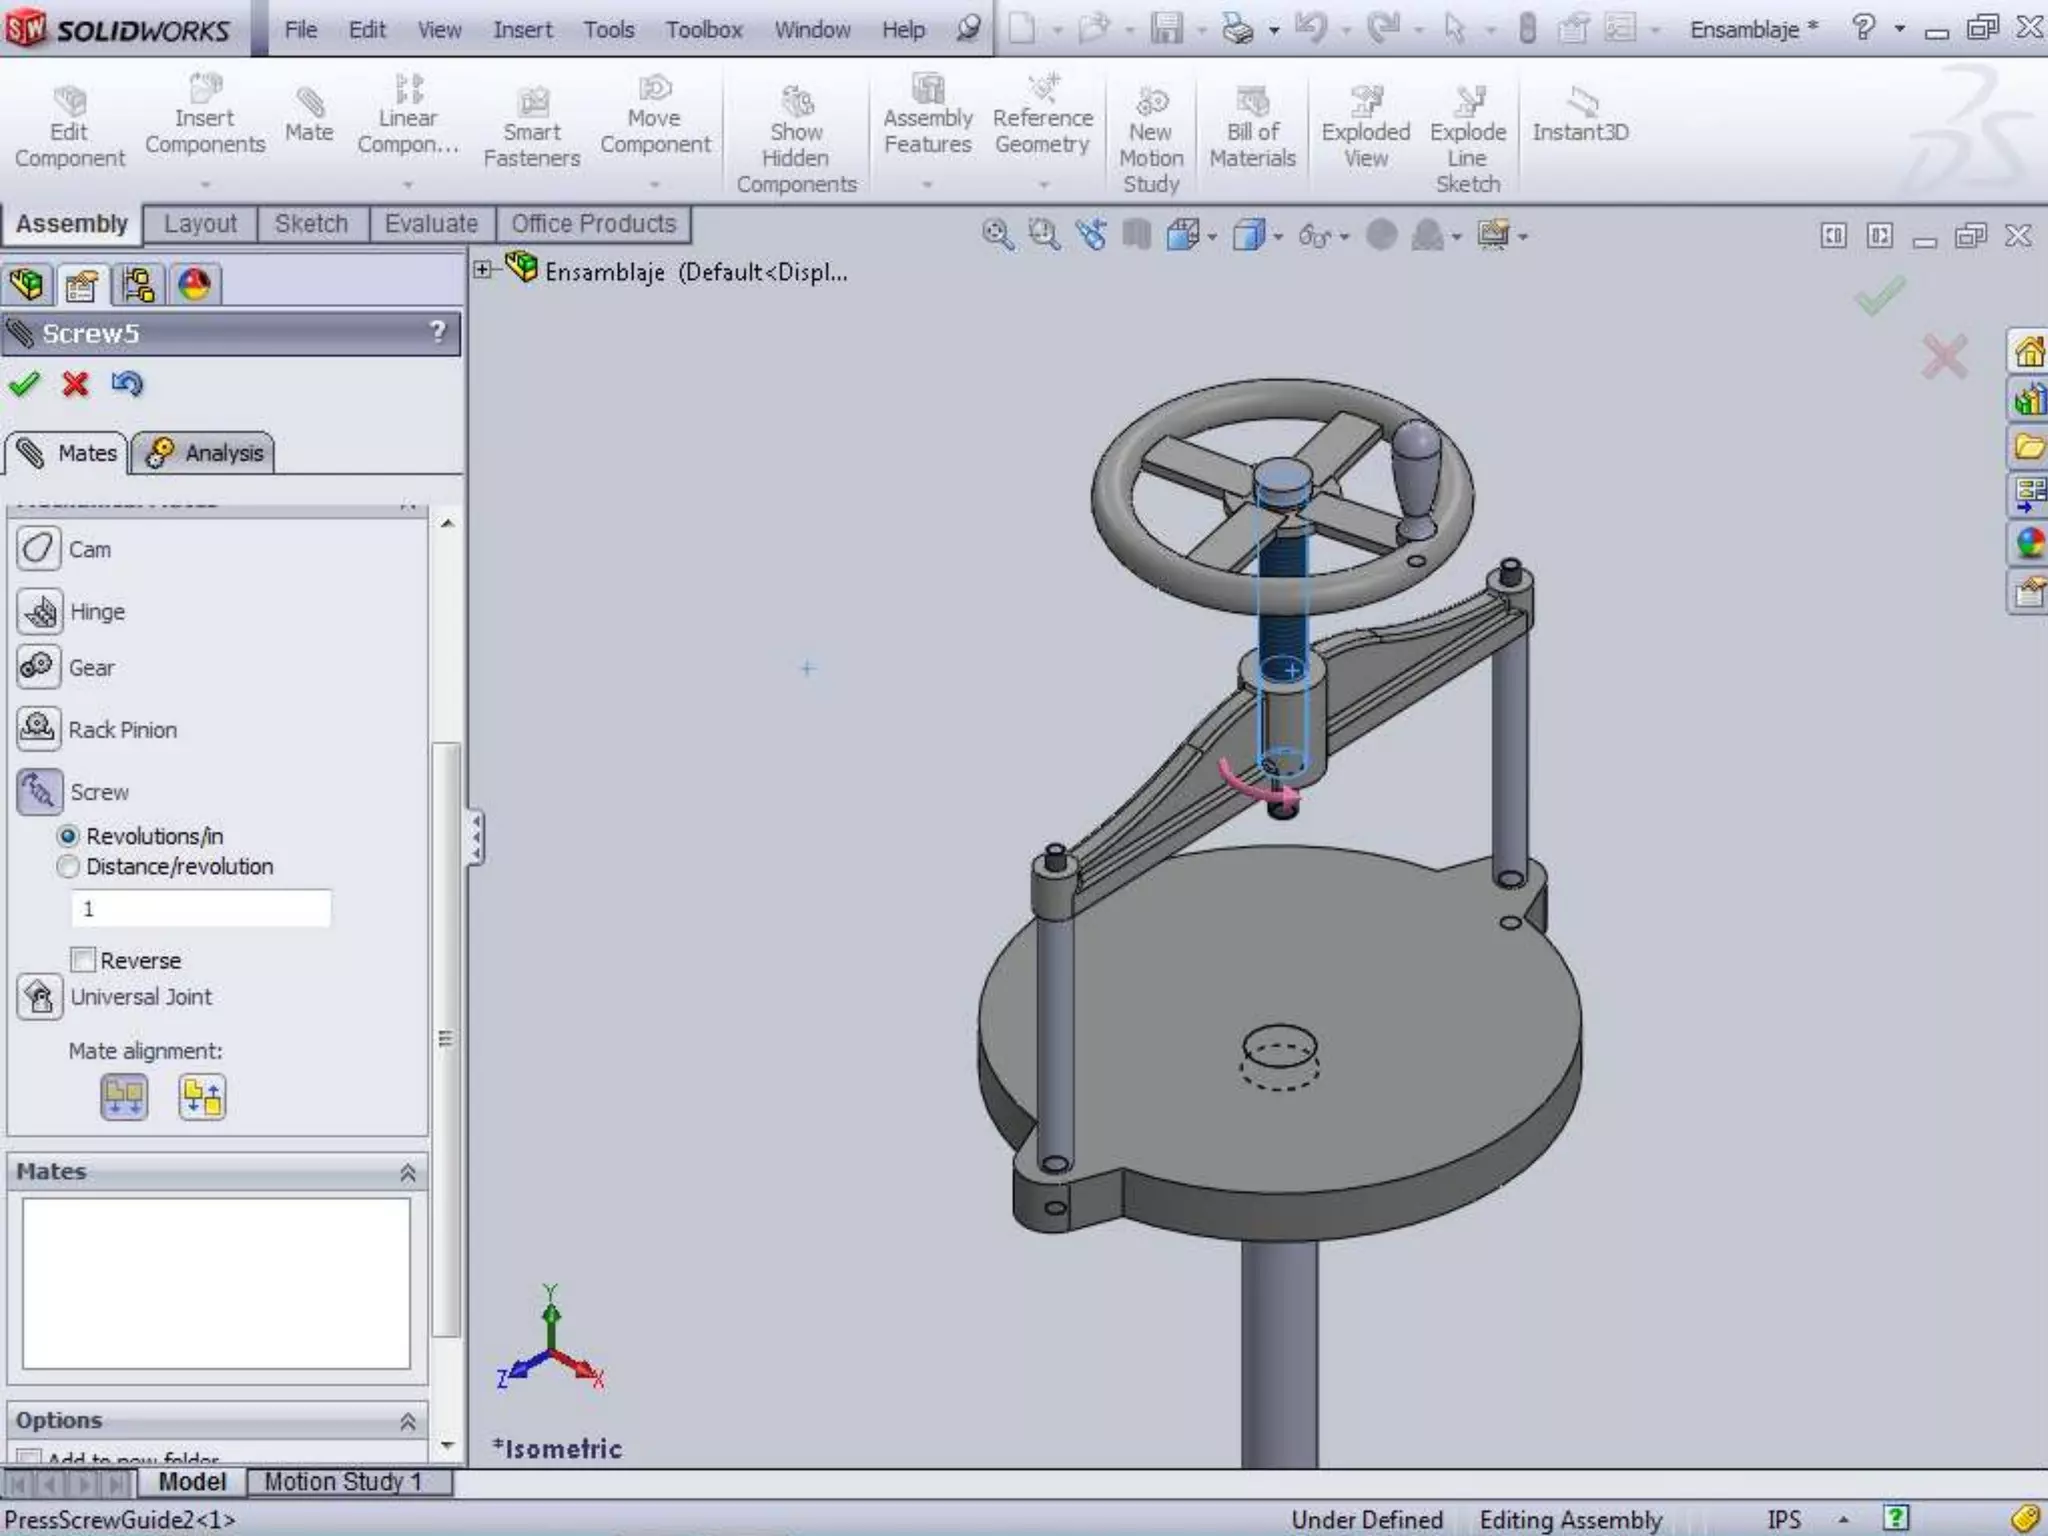Collapse the Options section chevron
Viewport: 2048px width, 1536px height.
coord(408,1421)
